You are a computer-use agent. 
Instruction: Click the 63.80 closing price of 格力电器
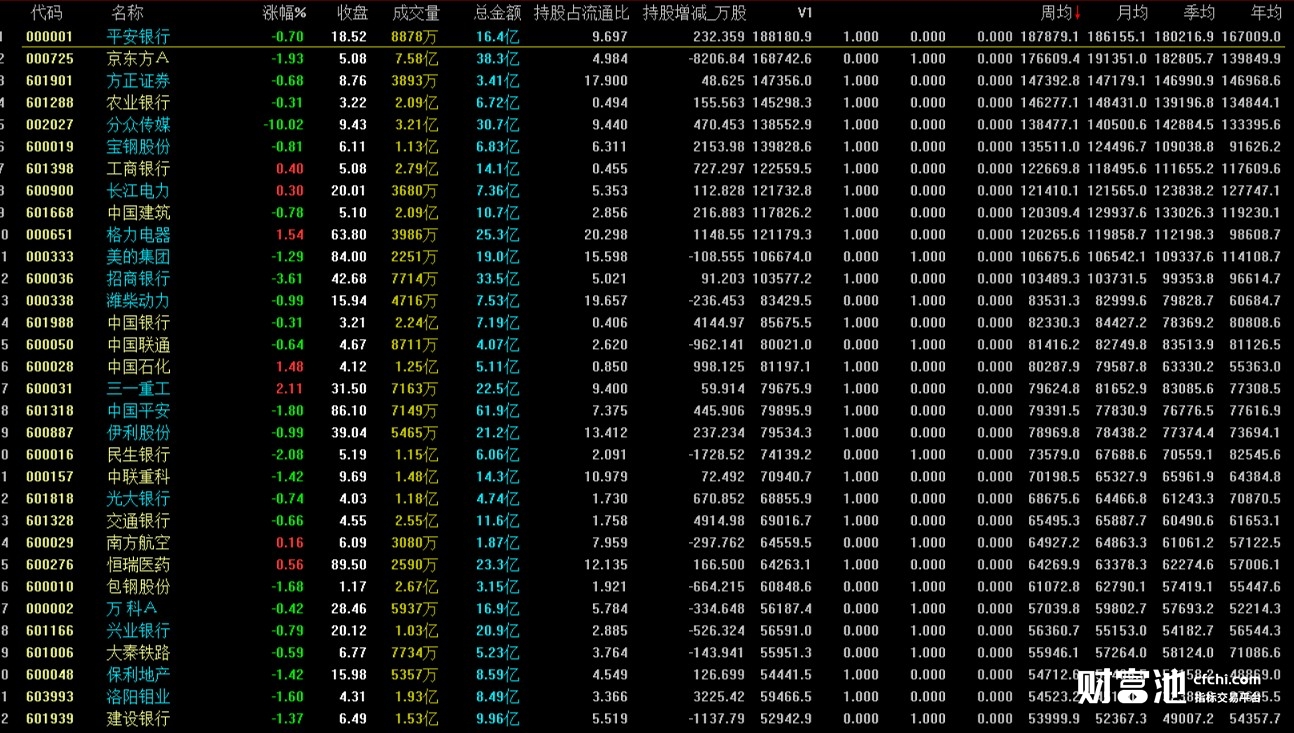coord(349,235)
